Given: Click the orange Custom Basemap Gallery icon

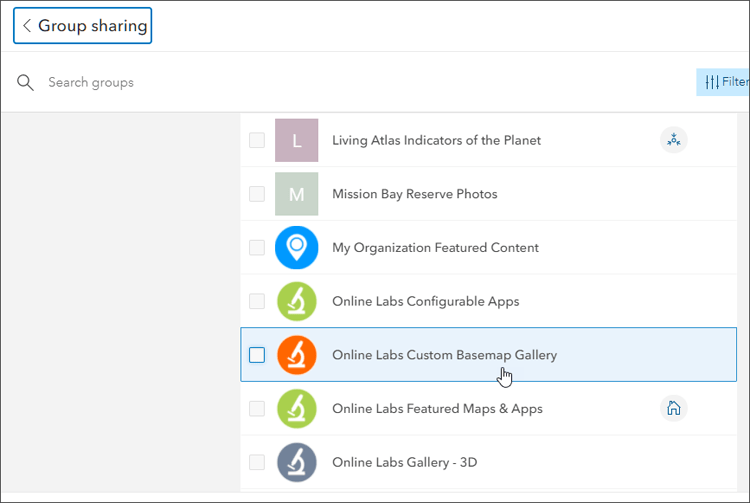Looking at the screenshot, I should [x=296, y=355].
